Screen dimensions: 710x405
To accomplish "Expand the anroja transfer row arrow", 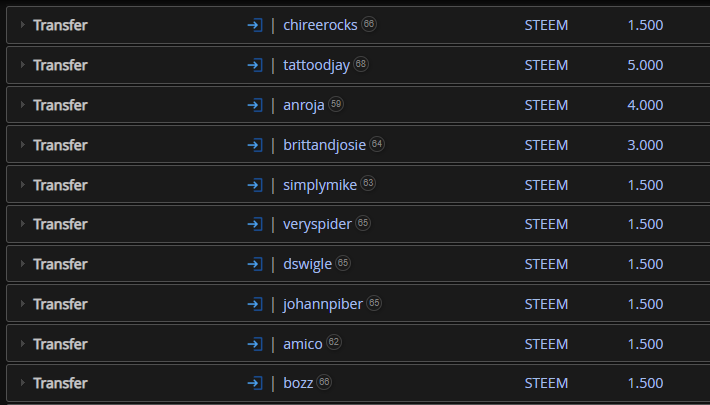I will (23, 105).
